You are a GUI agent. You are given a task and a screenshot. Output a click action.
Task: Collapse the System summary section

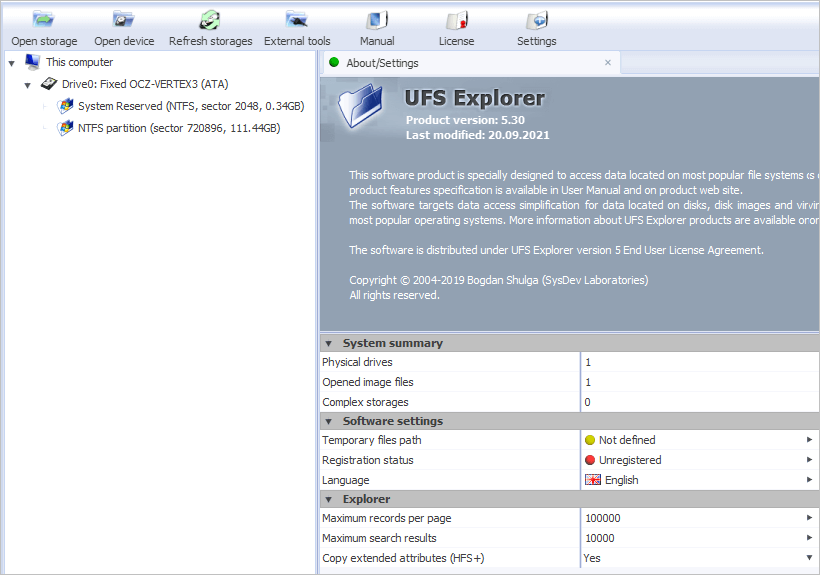328,343
